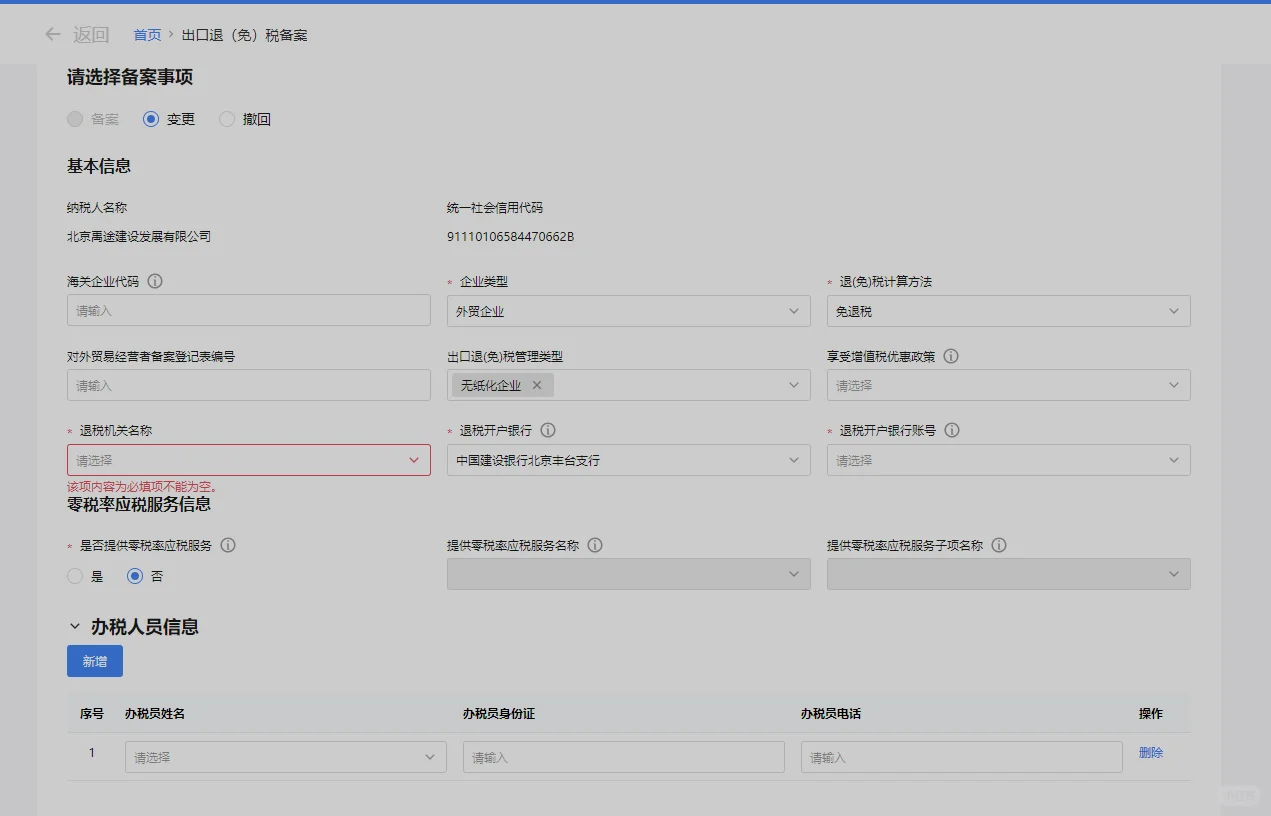This screenshot has width=1271, height=816.
Task: Click info icon beside 提供零税率应税服务名称
Action: [x=595, y=545]
